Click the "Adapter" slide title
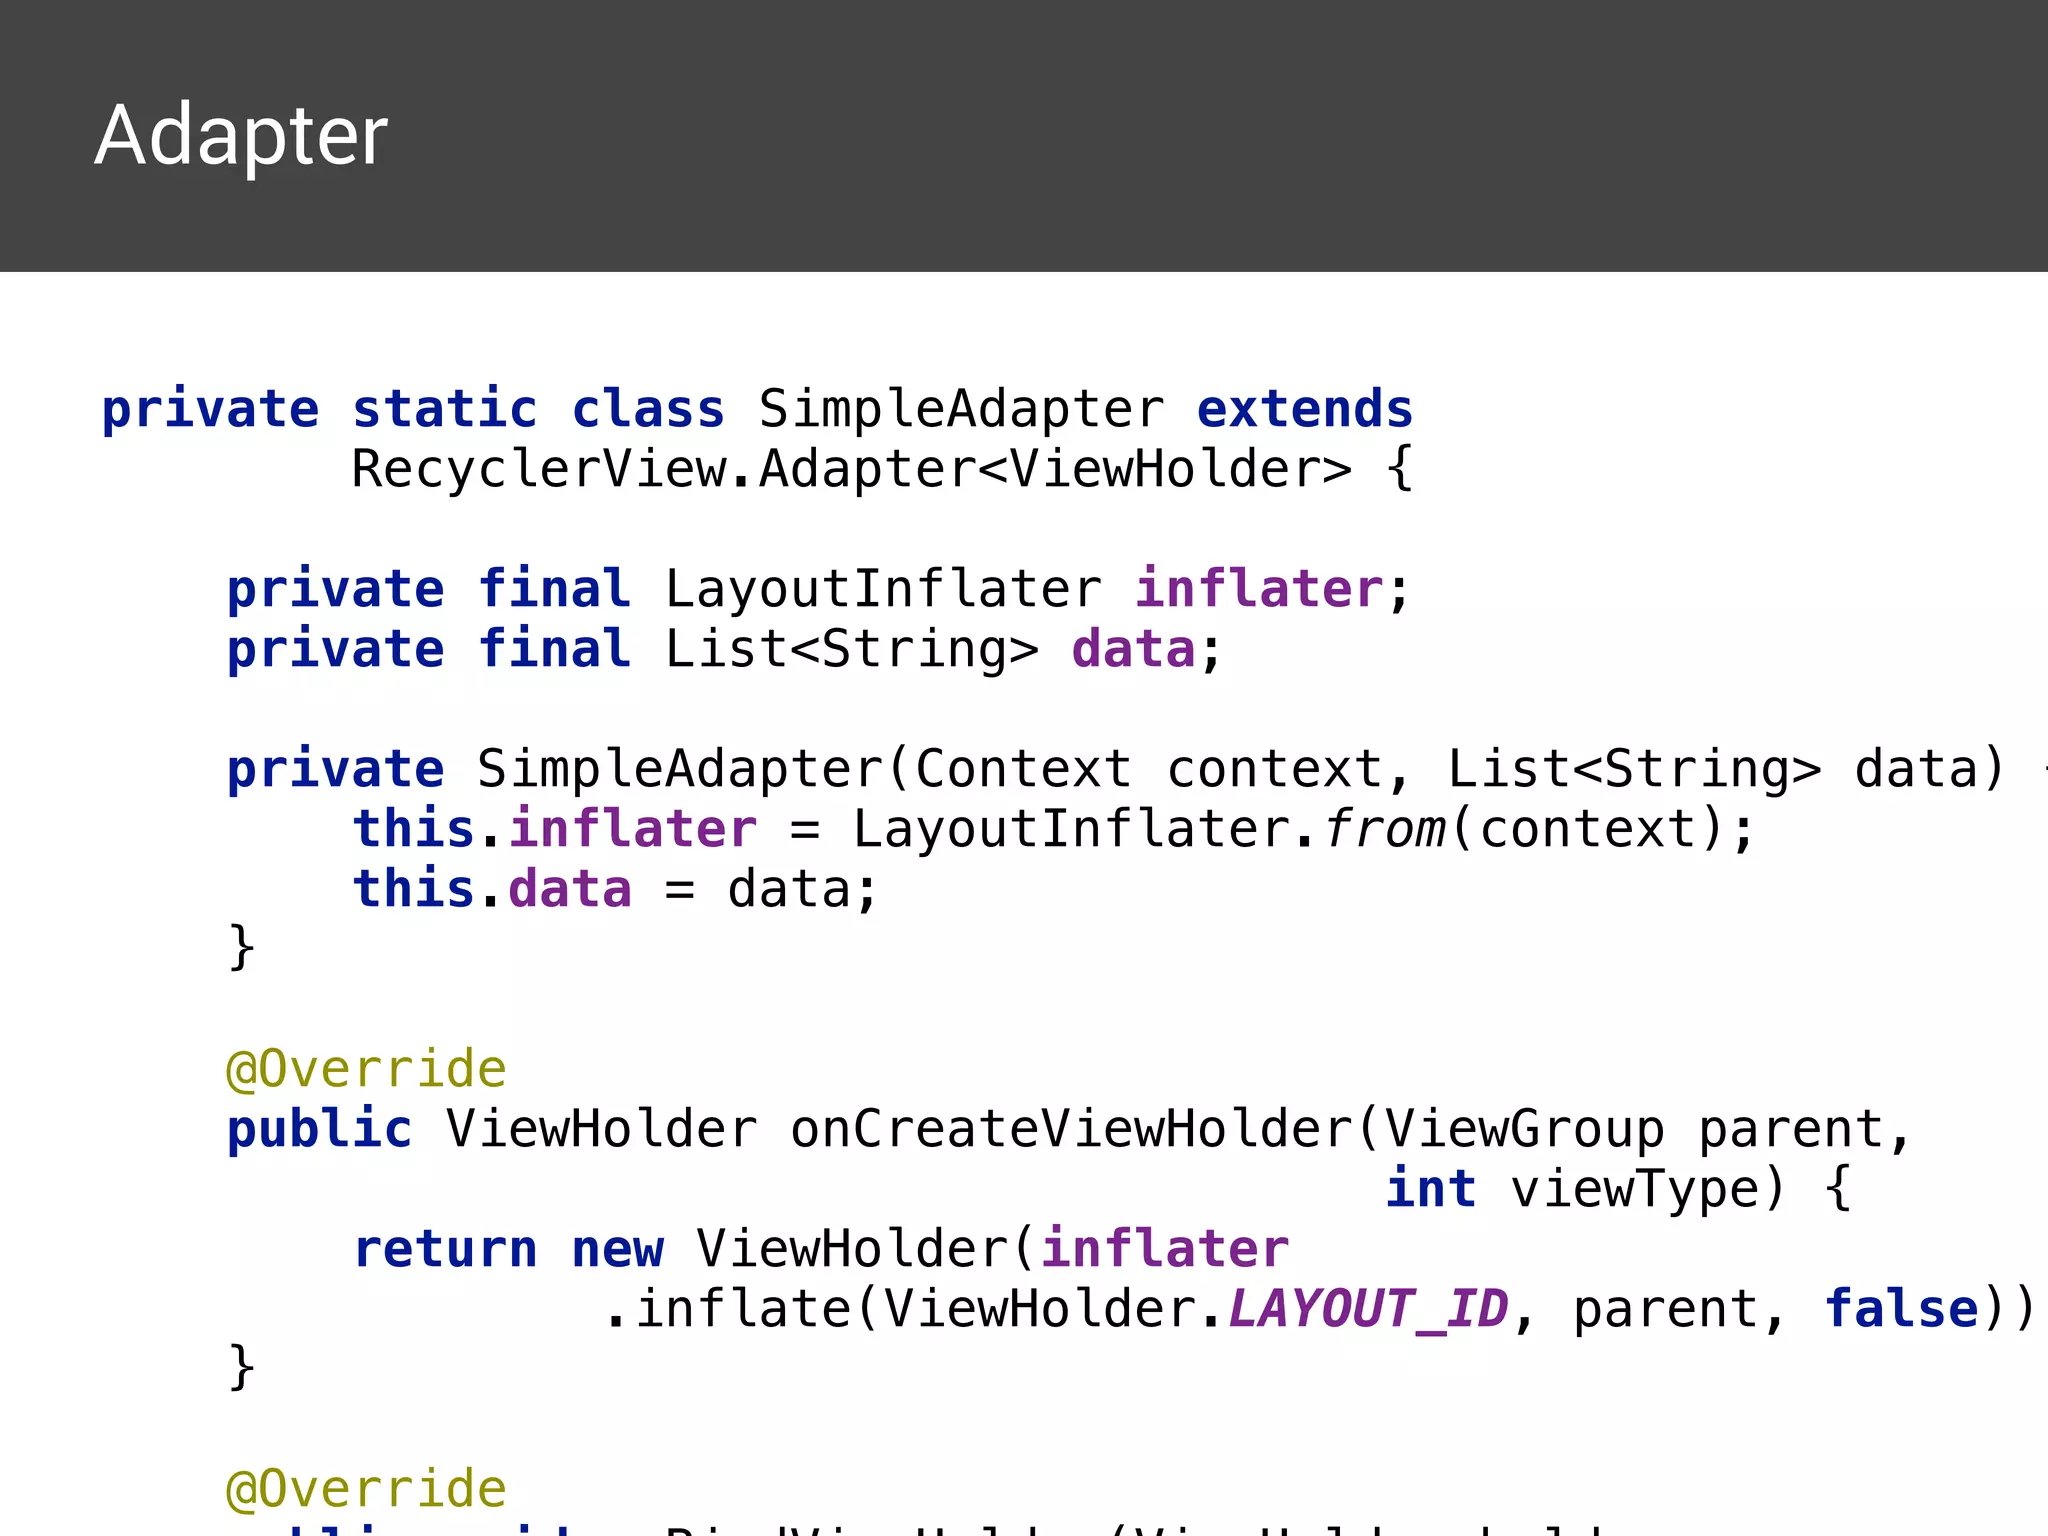Viewport: 2048px width, 1536px height. [x=241, y=135]
